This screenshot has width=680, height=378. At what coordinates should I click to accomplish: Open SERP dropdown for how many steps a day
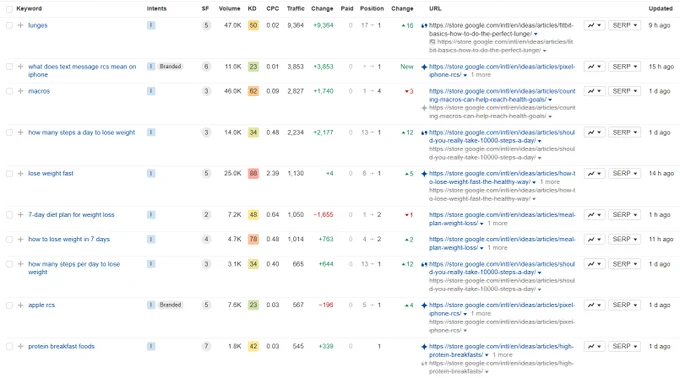624,132
